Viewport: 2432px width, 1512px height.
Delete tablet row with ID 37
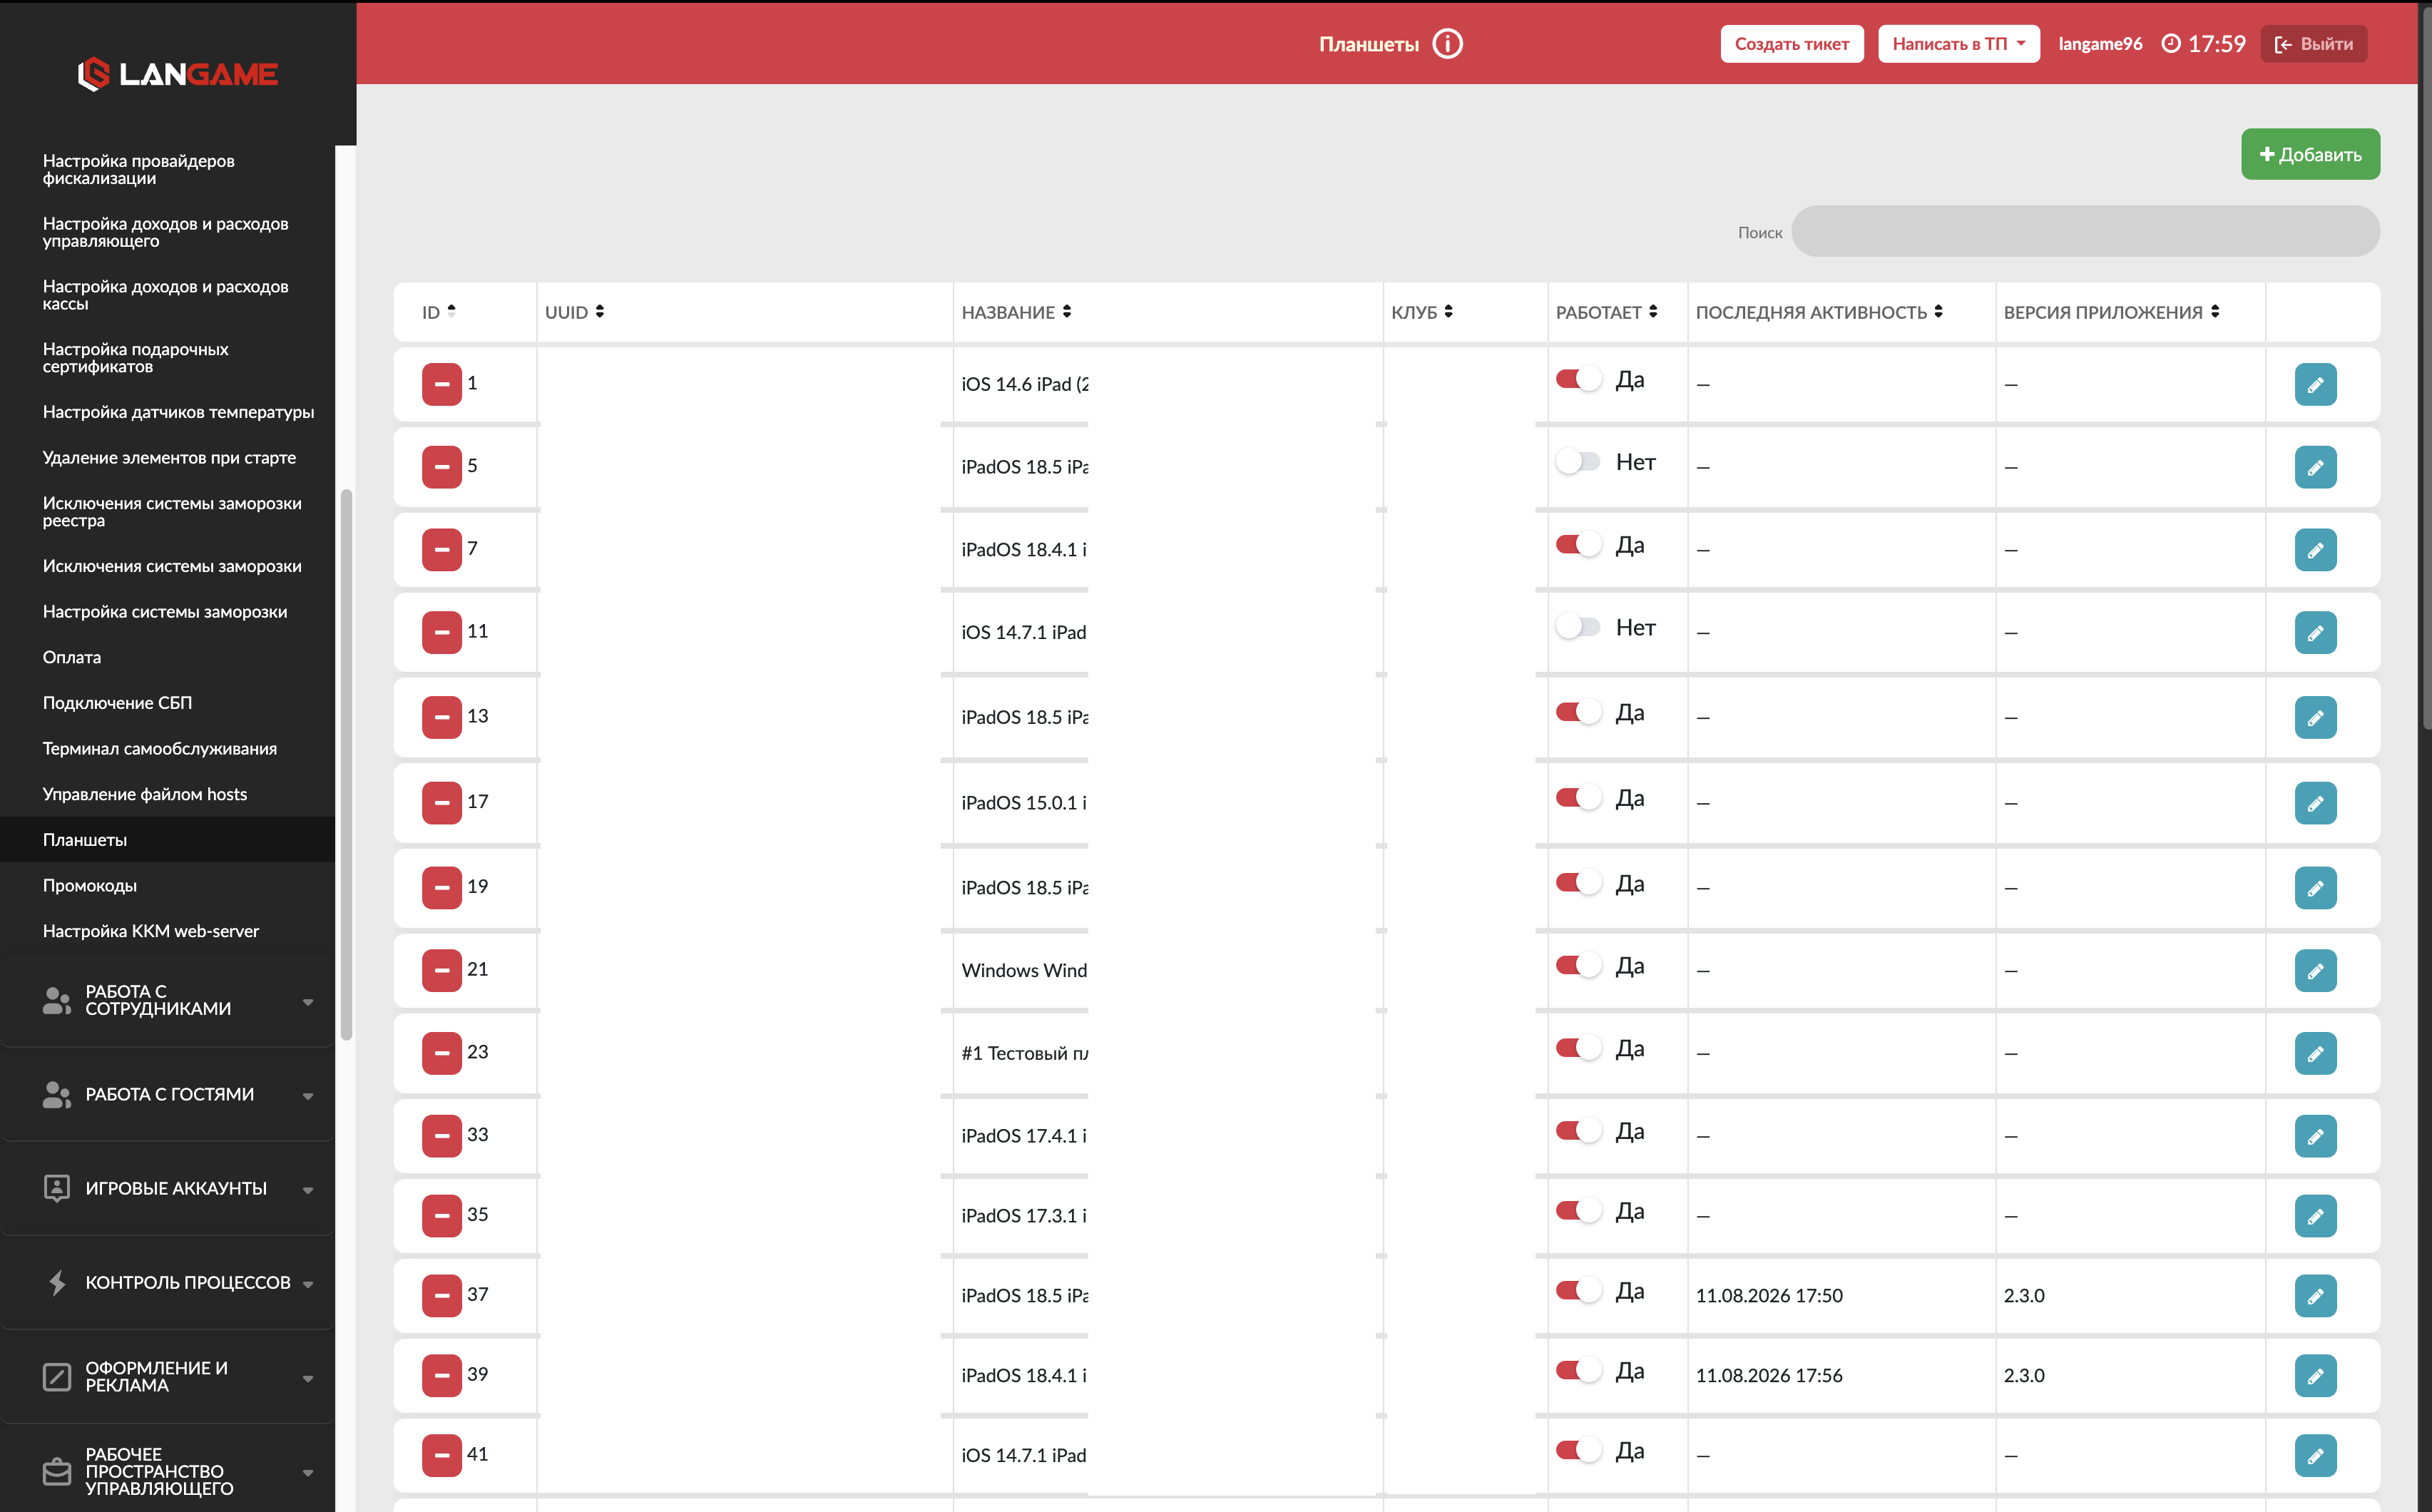tap(441, 1296)
